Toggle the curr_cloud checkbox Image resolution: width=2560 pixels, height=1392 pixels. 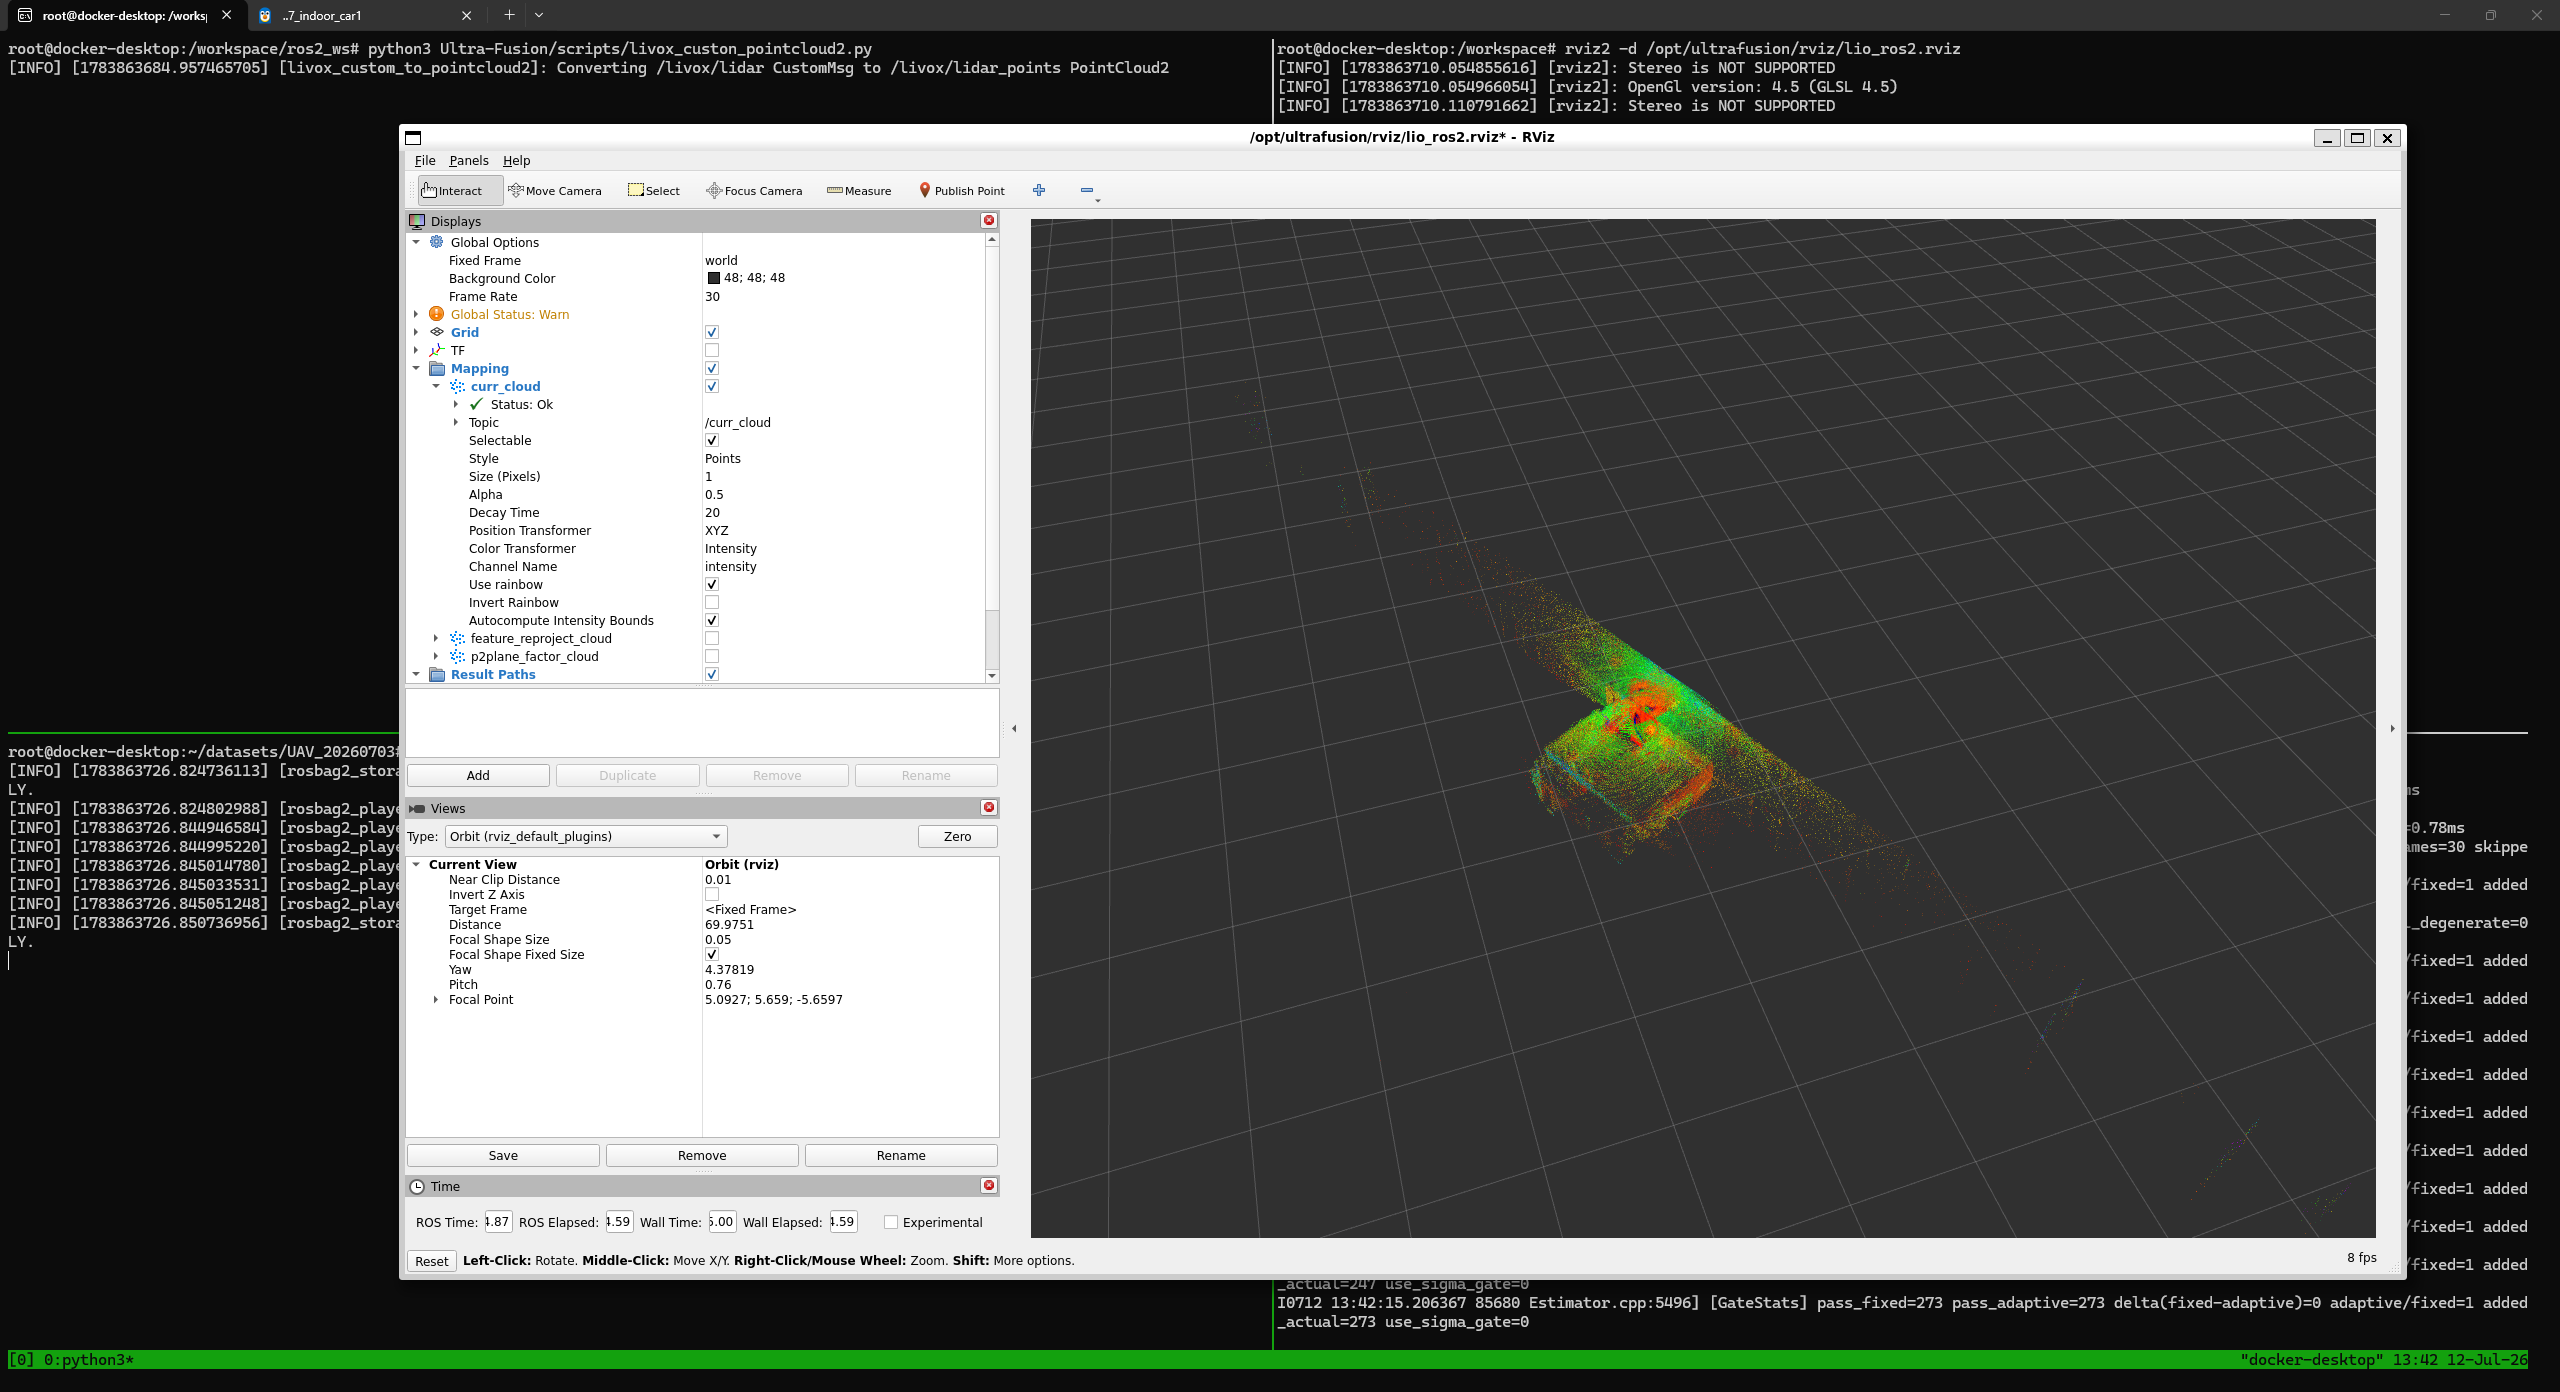[x=712, y=386]
